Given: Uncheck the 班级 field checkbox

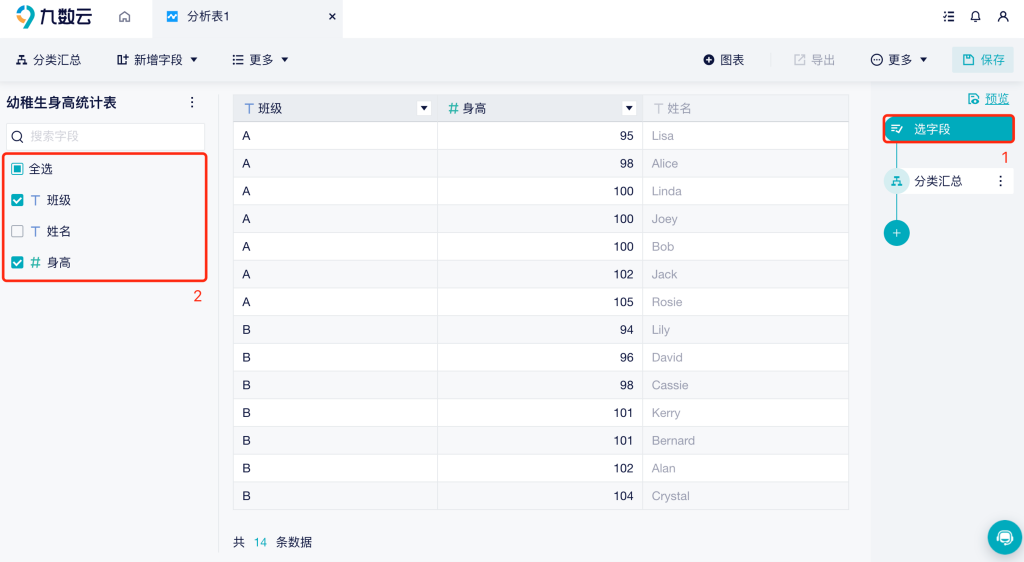Looking at the screenshot, I should coord(17,200).
